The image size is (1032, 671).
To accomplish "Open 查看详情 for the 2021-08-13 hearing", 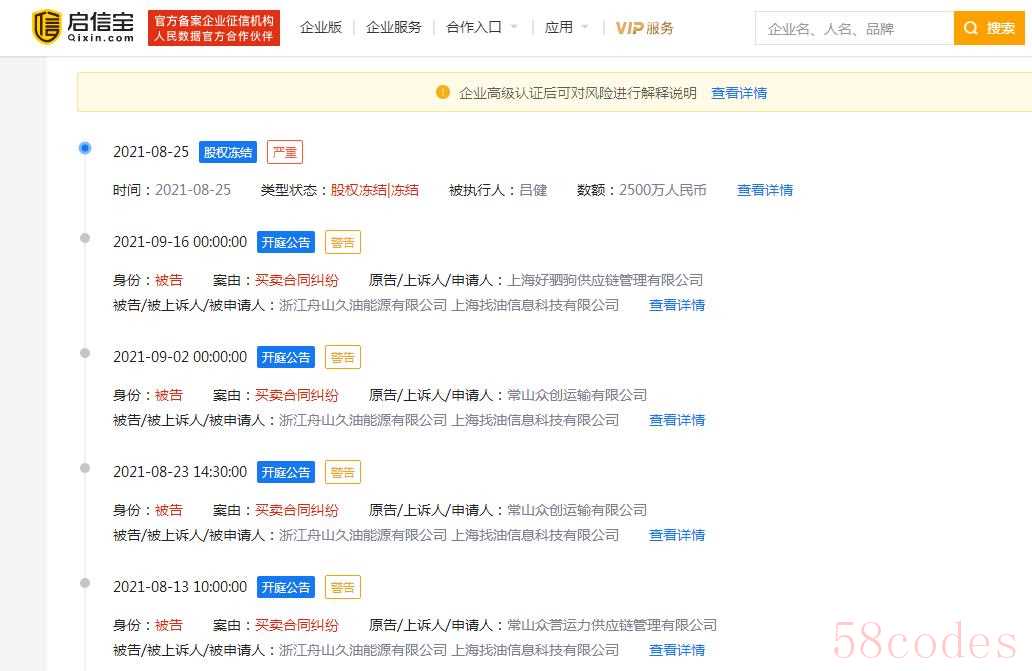I will coord(677,651).
